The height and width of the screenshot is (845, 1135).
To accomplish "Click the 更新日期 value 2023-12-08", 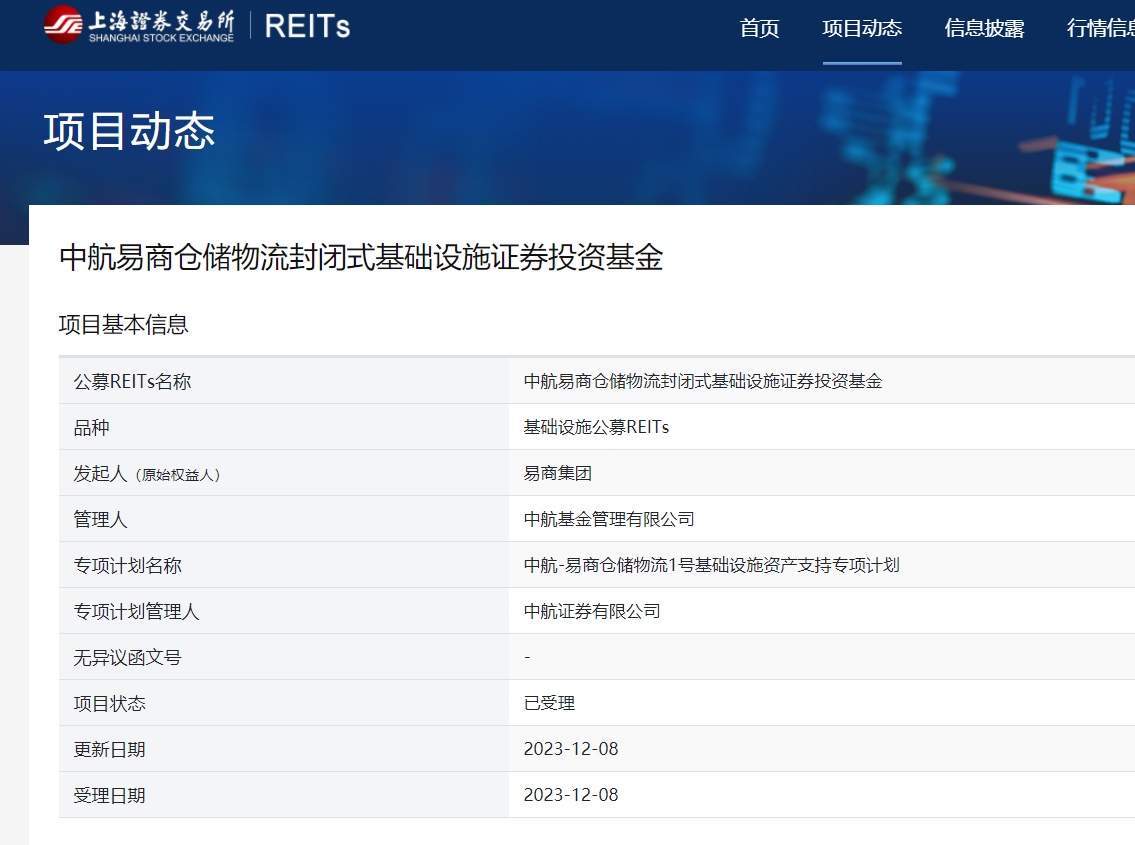I will [571, 749].
